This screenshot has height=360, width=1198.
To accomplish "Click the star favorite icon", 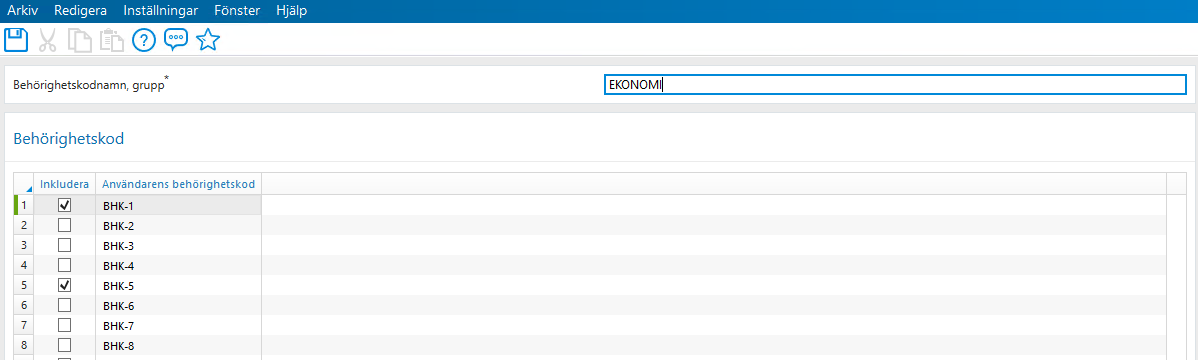I will (x=208, y=40).
